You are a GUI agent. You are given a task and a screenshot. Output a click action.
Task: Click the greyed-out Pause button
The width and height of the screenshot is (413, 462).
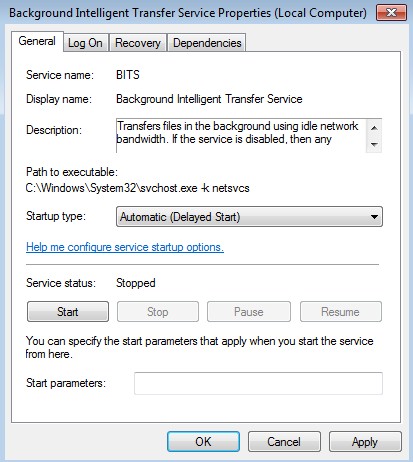point(249,312)
